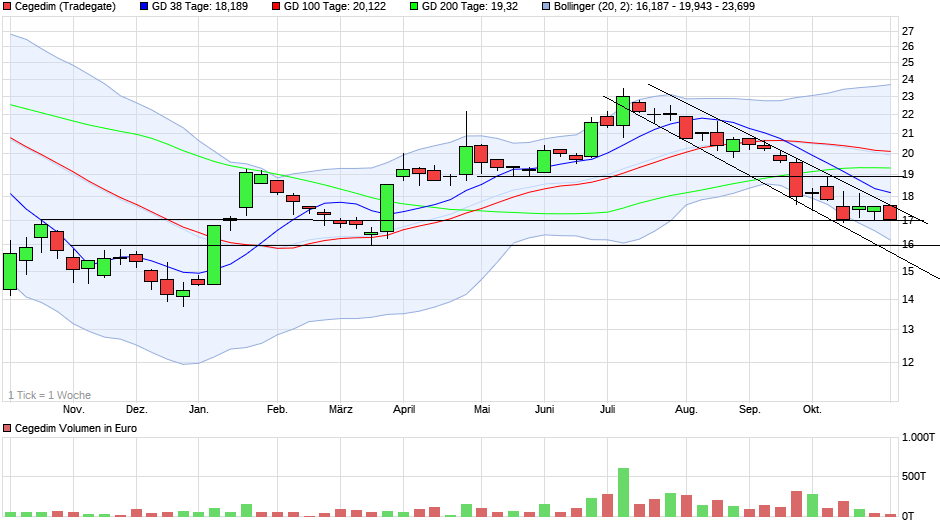Viewport: 940px width, 526px height.
Task: Click price axis value 12
Action: pos(908,362)
